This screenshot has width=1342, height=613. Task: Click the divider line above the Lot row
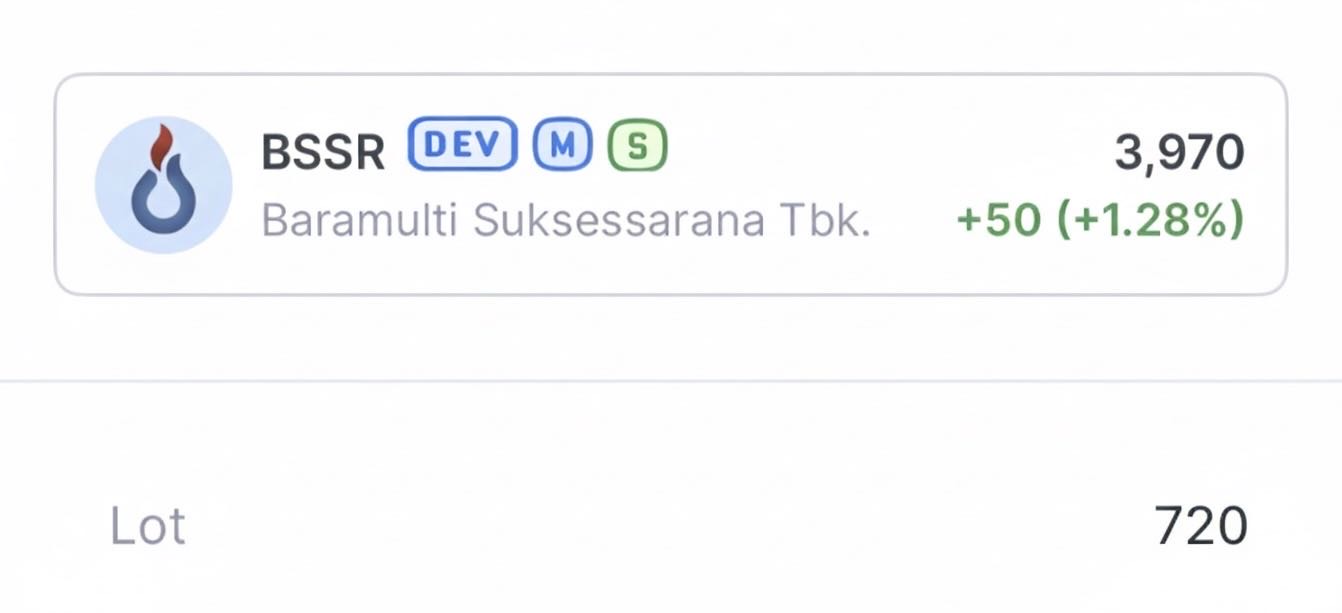[x=671, y=381]
